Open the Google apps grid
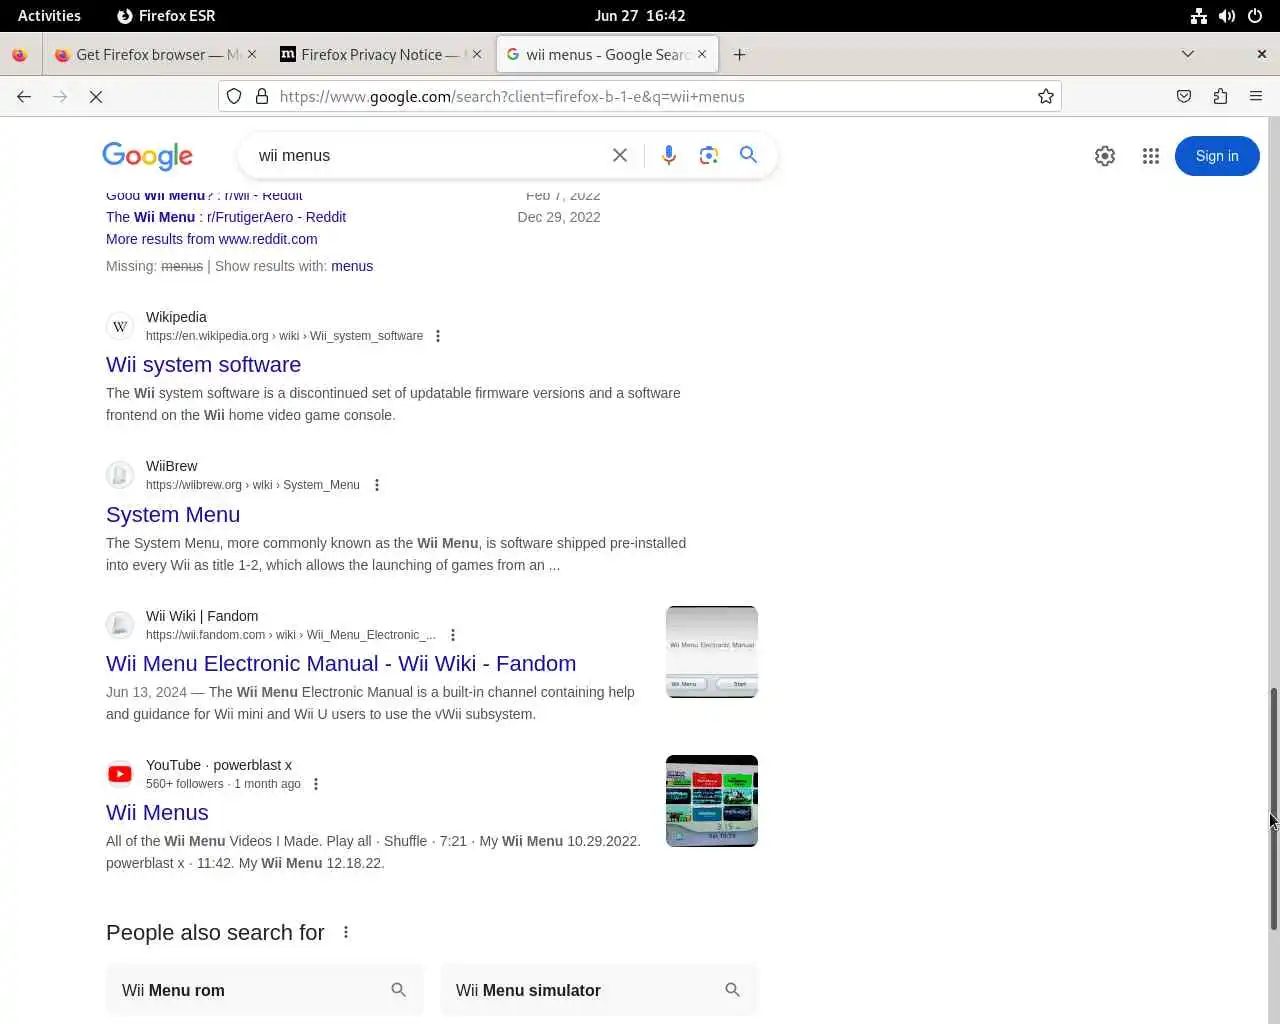Screen dimensions: 1280x1024 pos(1151,156)
